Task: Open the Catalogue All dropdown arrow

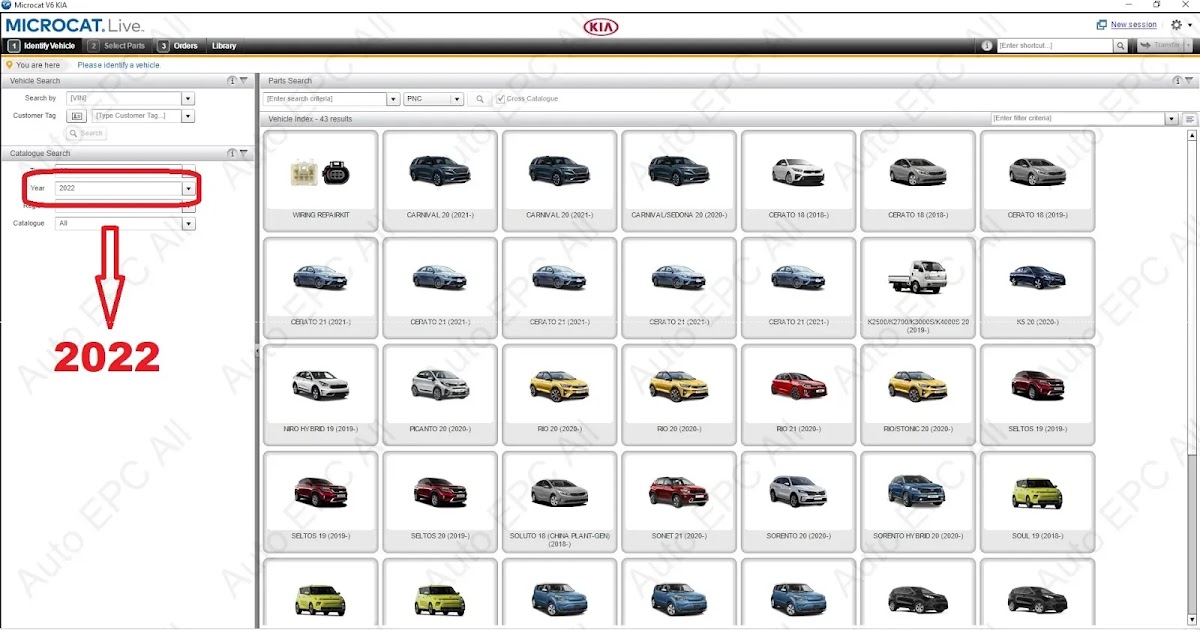Action: pos(188,224)
